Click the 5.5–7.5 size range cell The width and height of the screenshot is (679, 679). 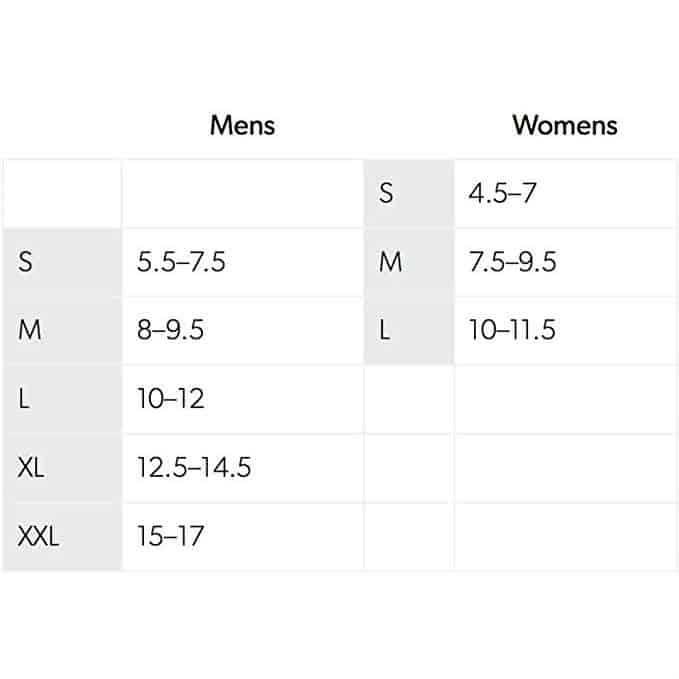(242, 262)
